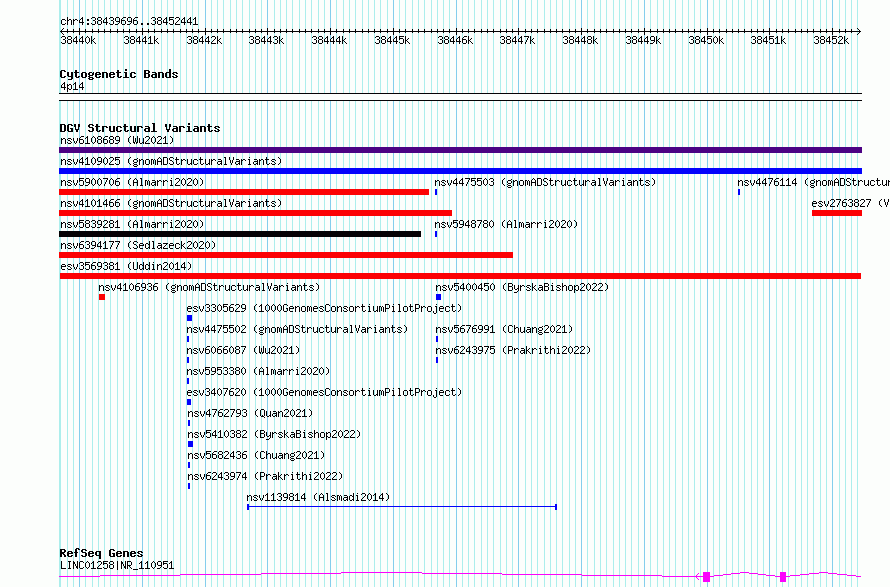Open nsv4476114 variant label
This screenshot has width=890, height=587.
(x=813, y=182)
